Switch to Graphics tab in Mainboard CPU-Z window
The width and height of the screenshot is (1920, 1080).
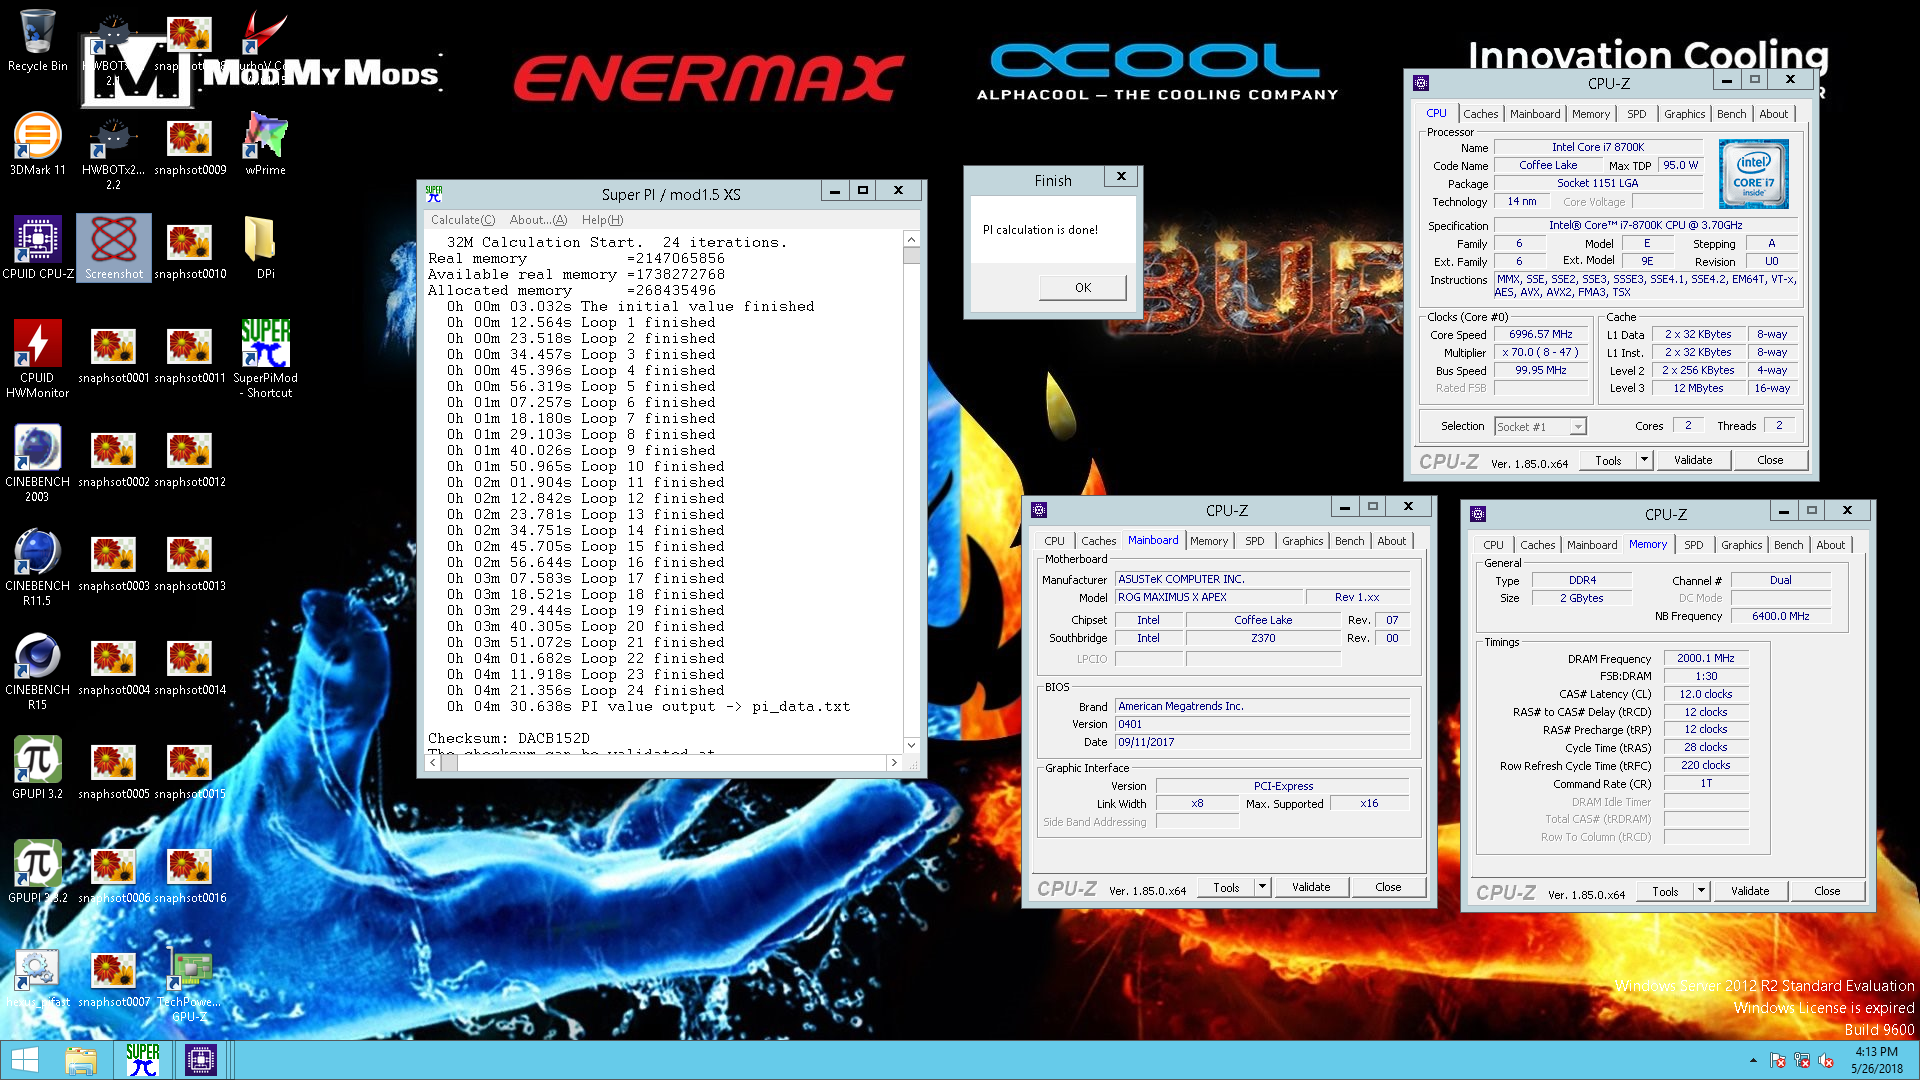pos(1302,541)
